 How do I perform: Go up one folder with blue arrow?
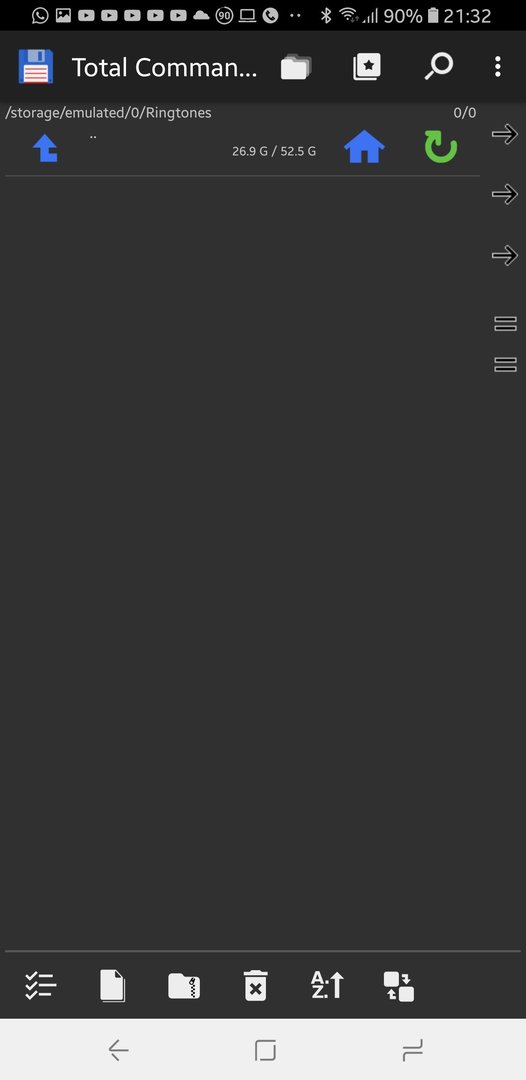[45, 148]
